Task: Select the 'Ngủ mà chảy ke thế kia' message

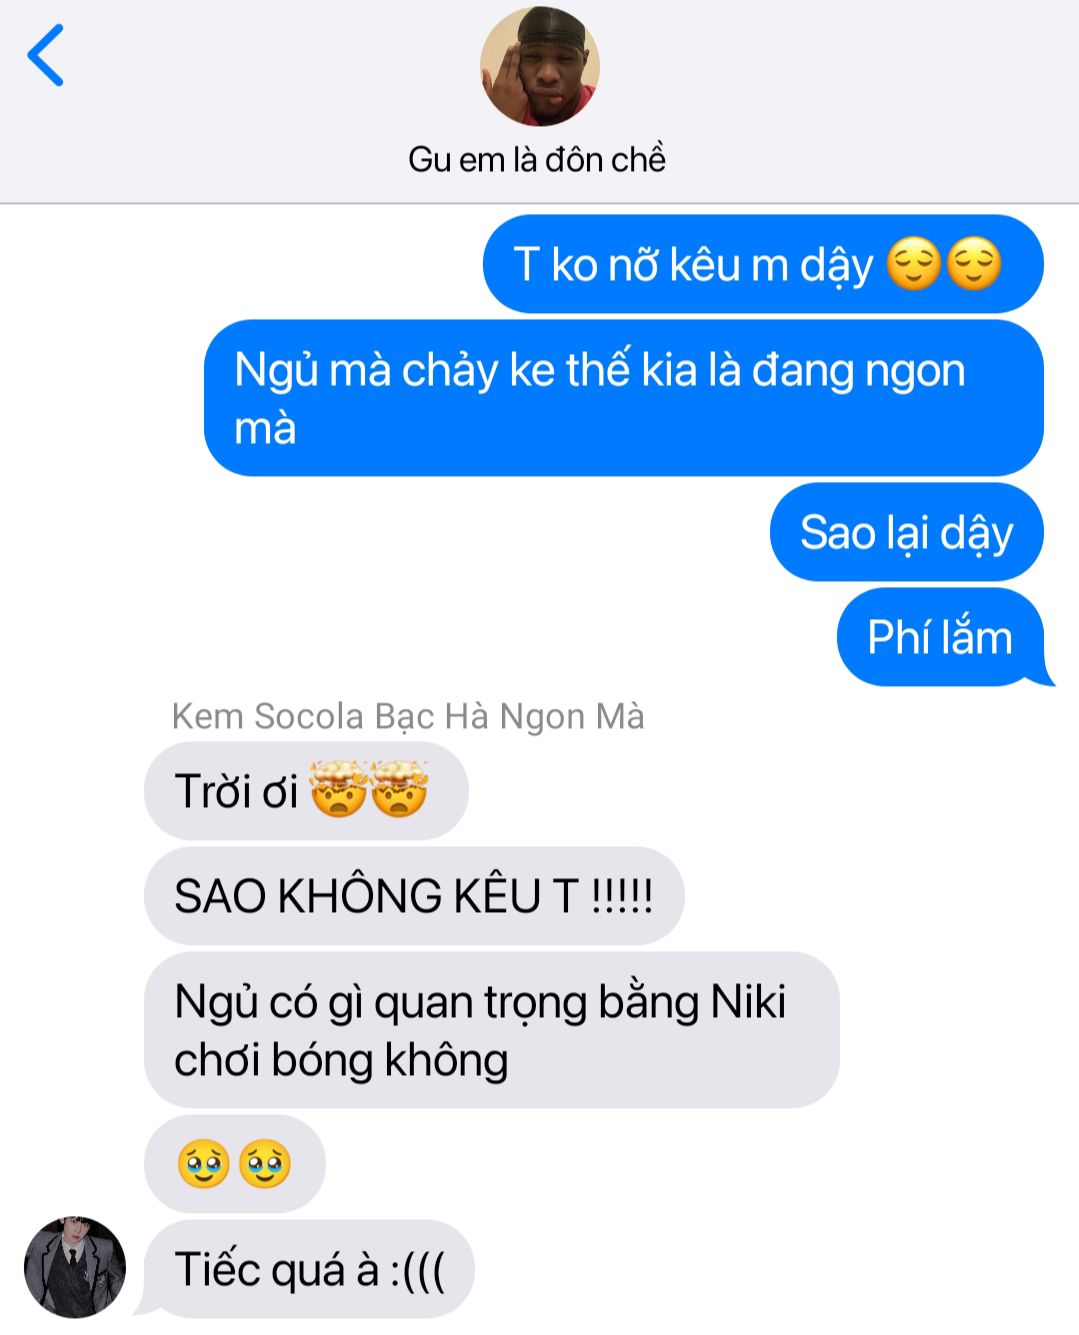Action: [624, 398]
